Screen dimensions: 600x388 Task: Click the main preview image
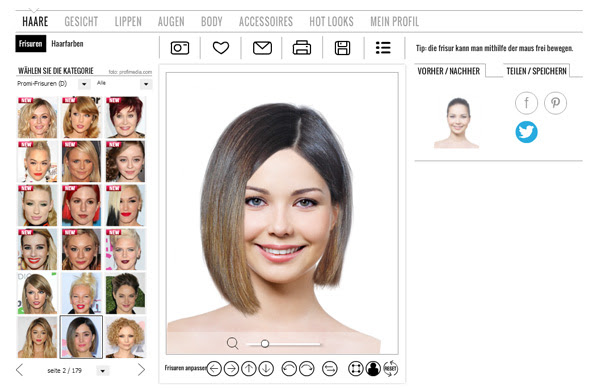pos(282,213)
